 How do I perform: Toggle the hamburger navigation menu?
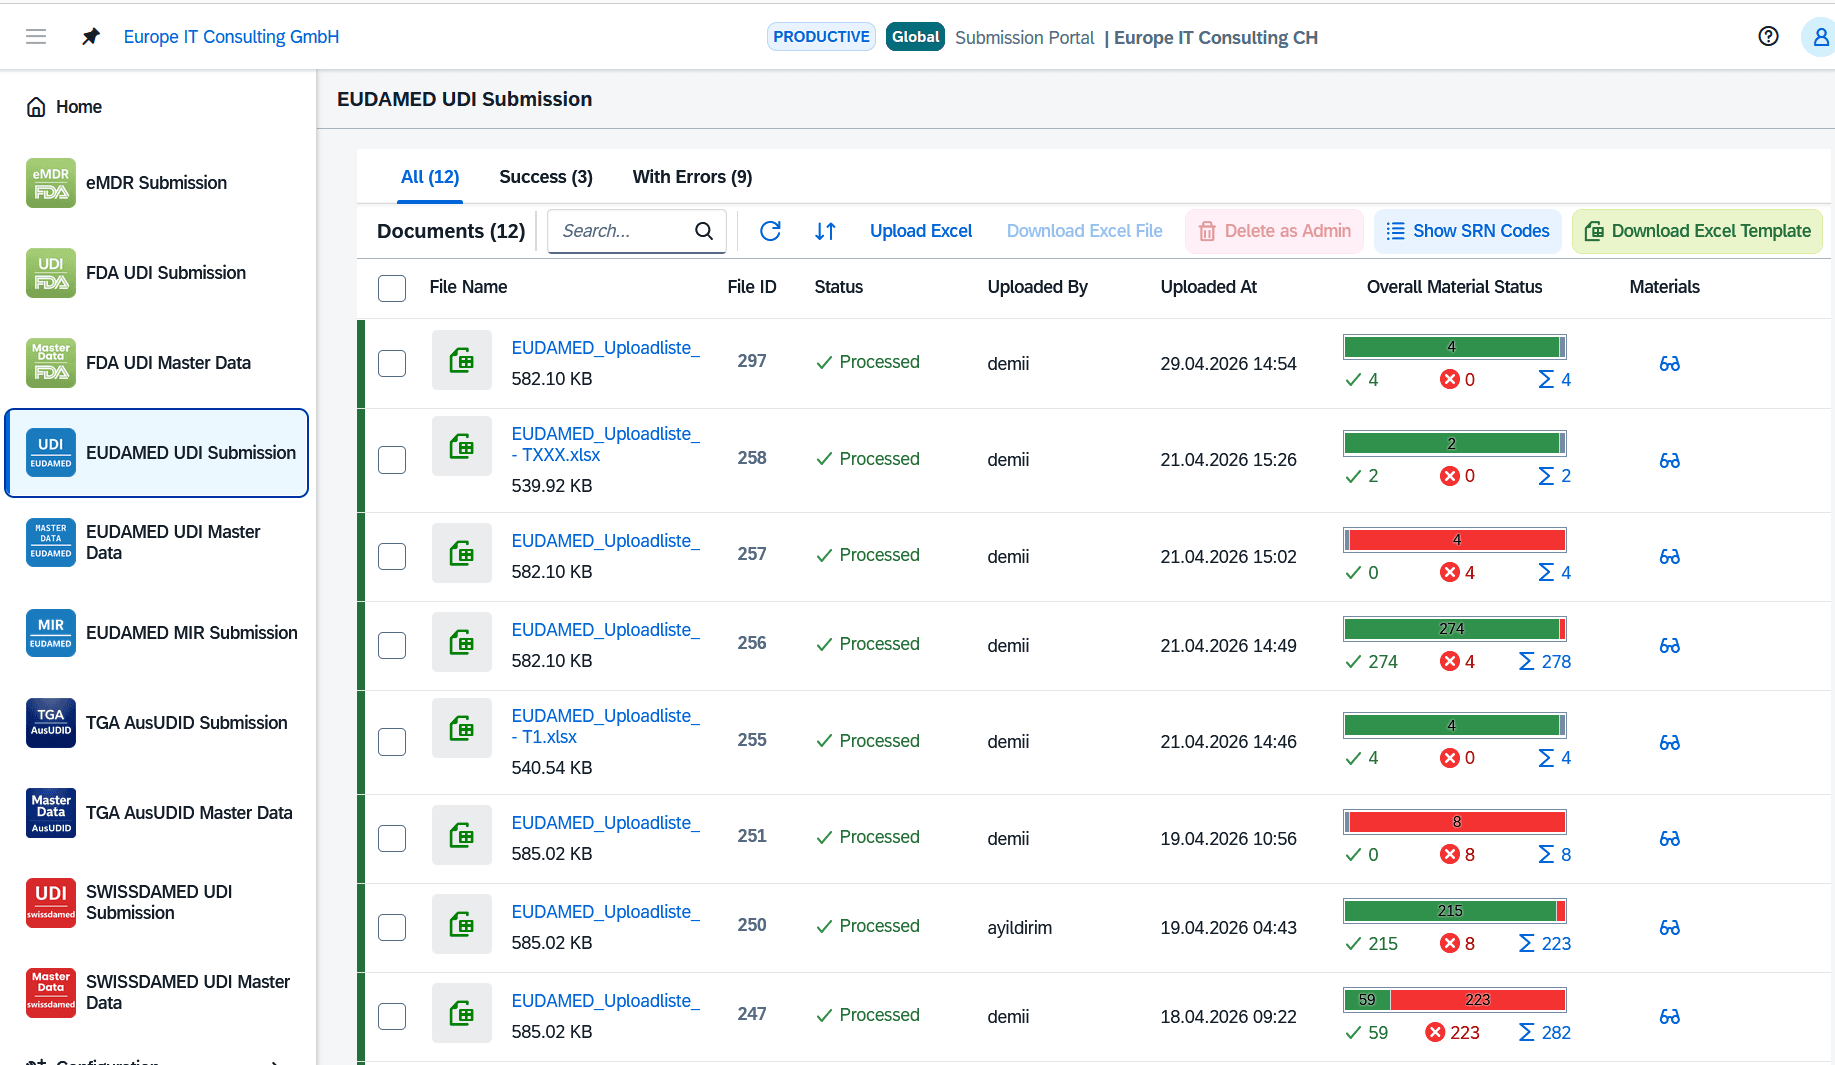point(36,37)
